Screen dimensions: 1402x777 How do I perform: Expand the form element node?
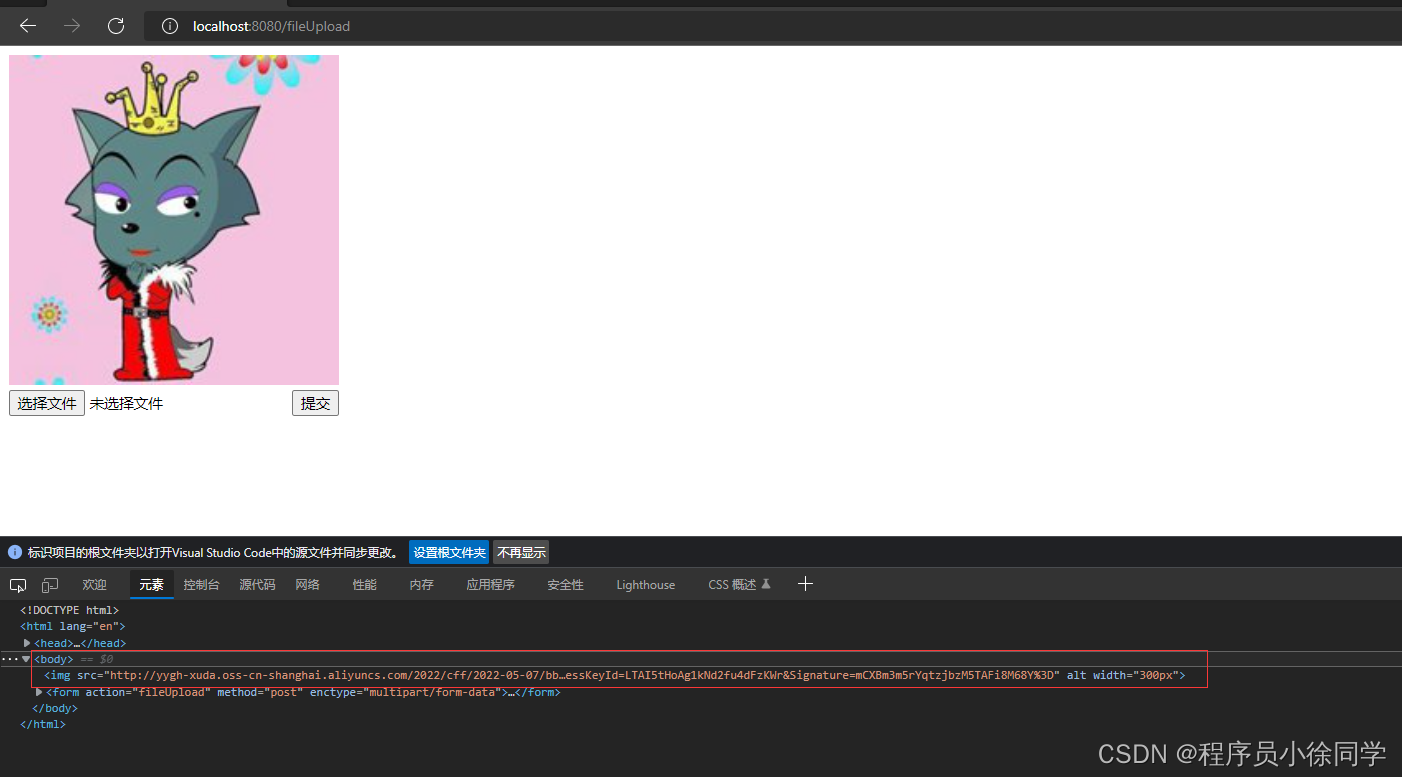(39, 691)
